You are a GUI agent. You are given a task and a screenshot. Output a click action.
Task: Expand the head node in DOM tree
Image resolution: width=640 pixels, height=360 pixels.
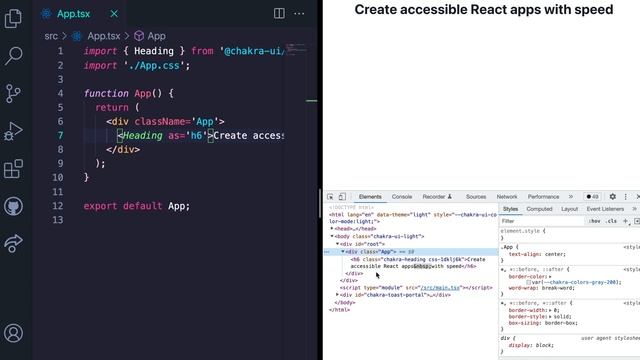tap(332, 229)
